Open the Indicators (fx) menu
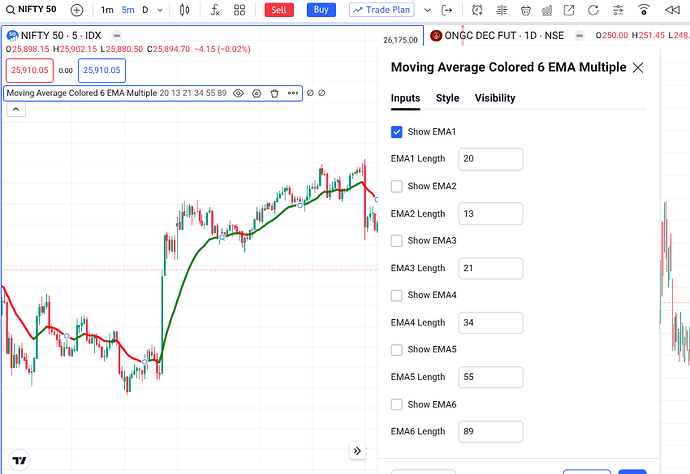This screenshot has height=474, width=690. (x=212, y=10)
